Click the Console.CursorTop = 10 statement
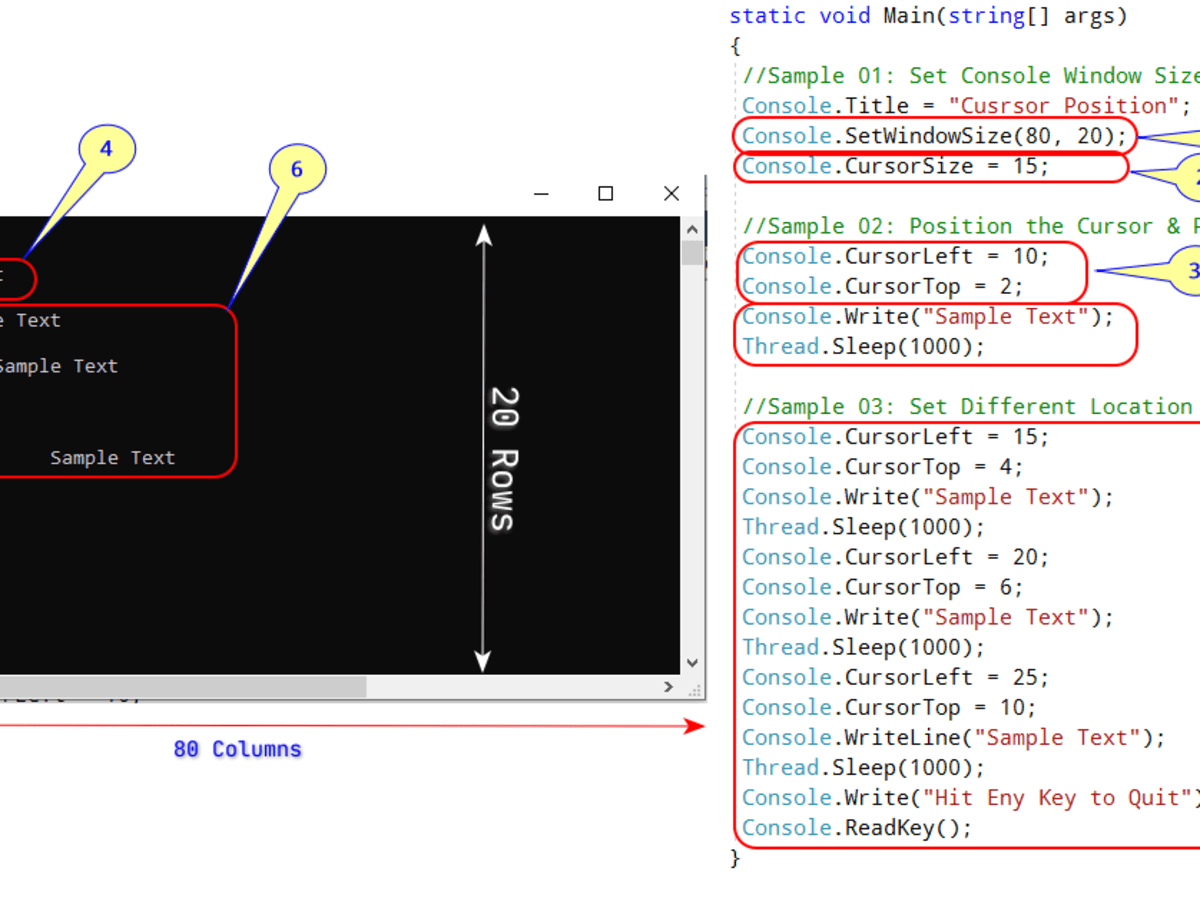 (889, 707)
